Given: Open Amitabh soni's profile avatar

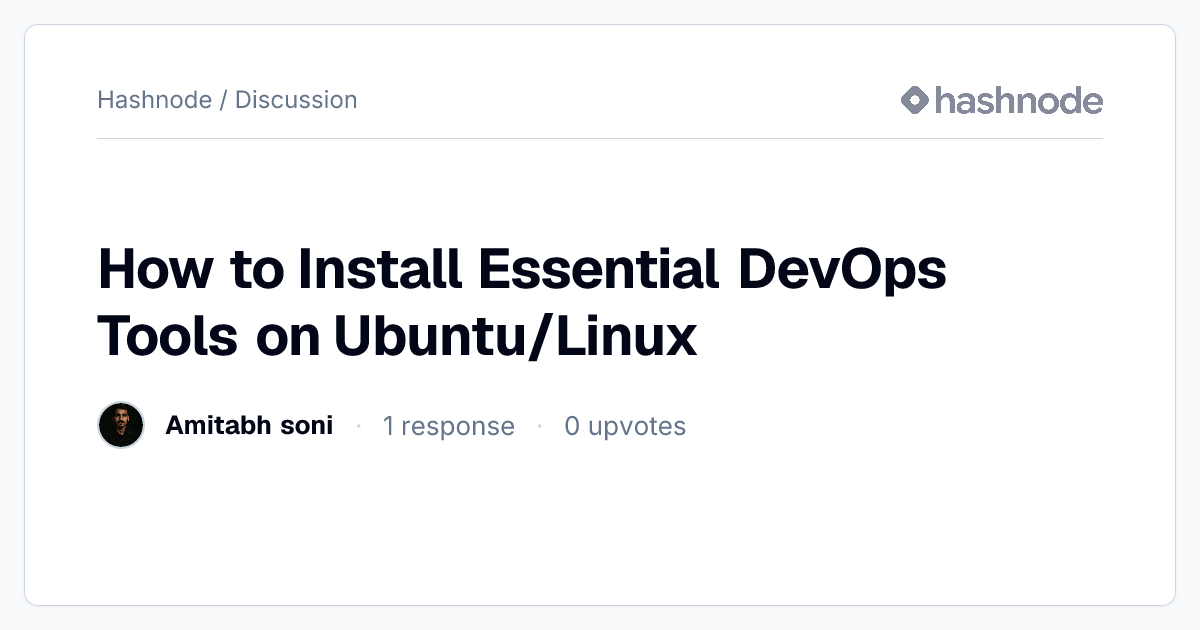Looking at the screenshot, I should click(x=121, y=426).
